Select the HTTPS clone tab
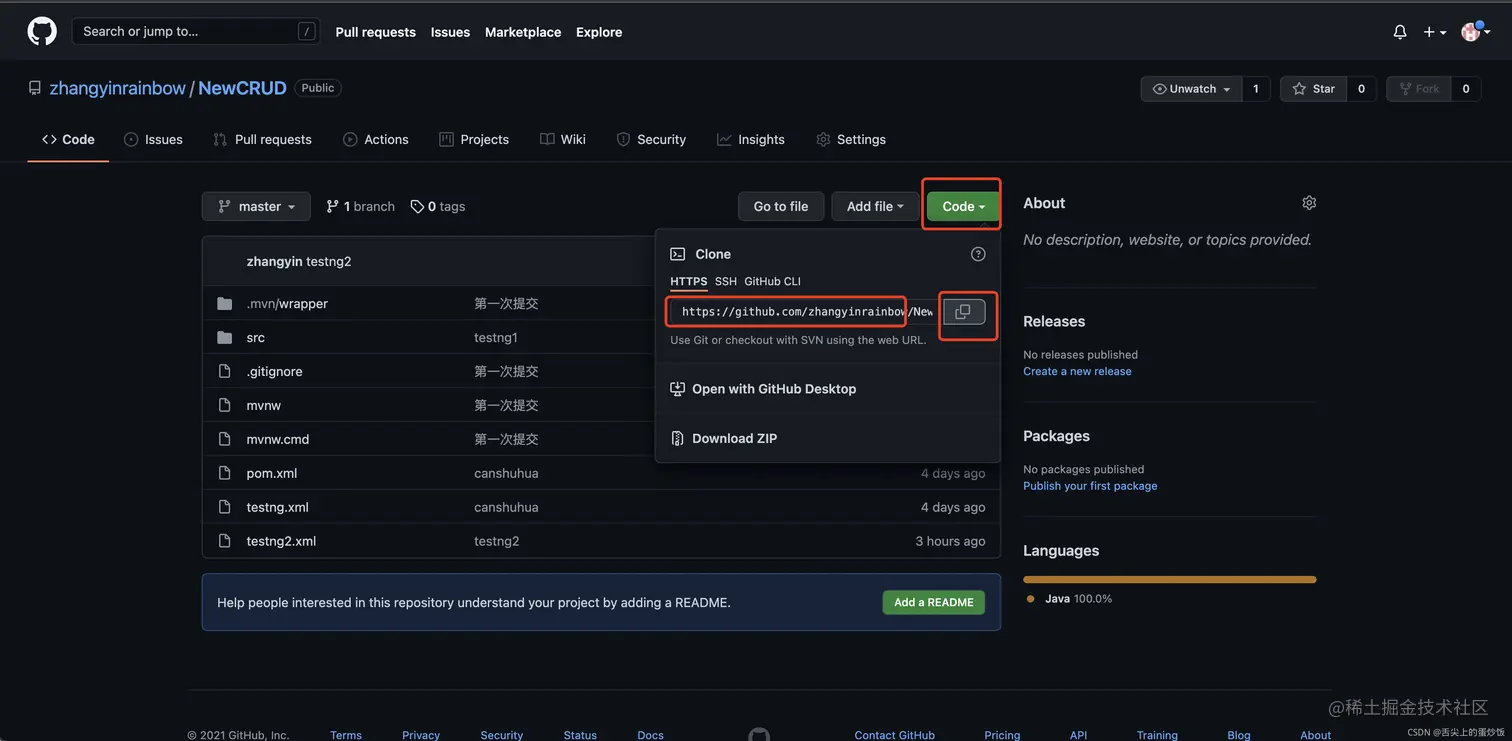 click(x=688, y=281)
